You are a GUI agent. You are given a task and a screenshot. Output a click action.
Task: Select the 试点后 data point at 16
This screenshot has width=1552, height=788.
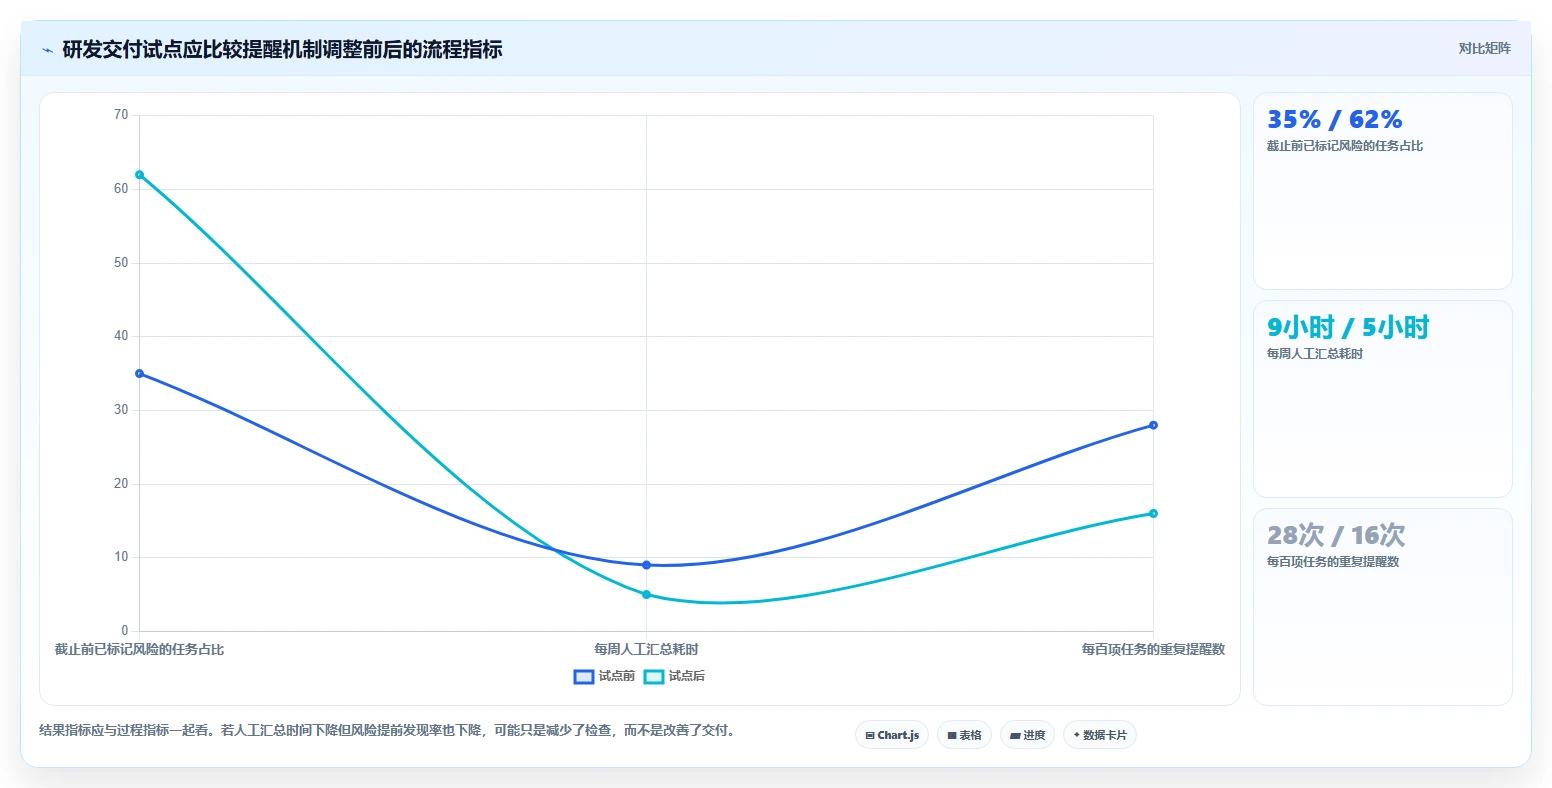coord(1153,514)
